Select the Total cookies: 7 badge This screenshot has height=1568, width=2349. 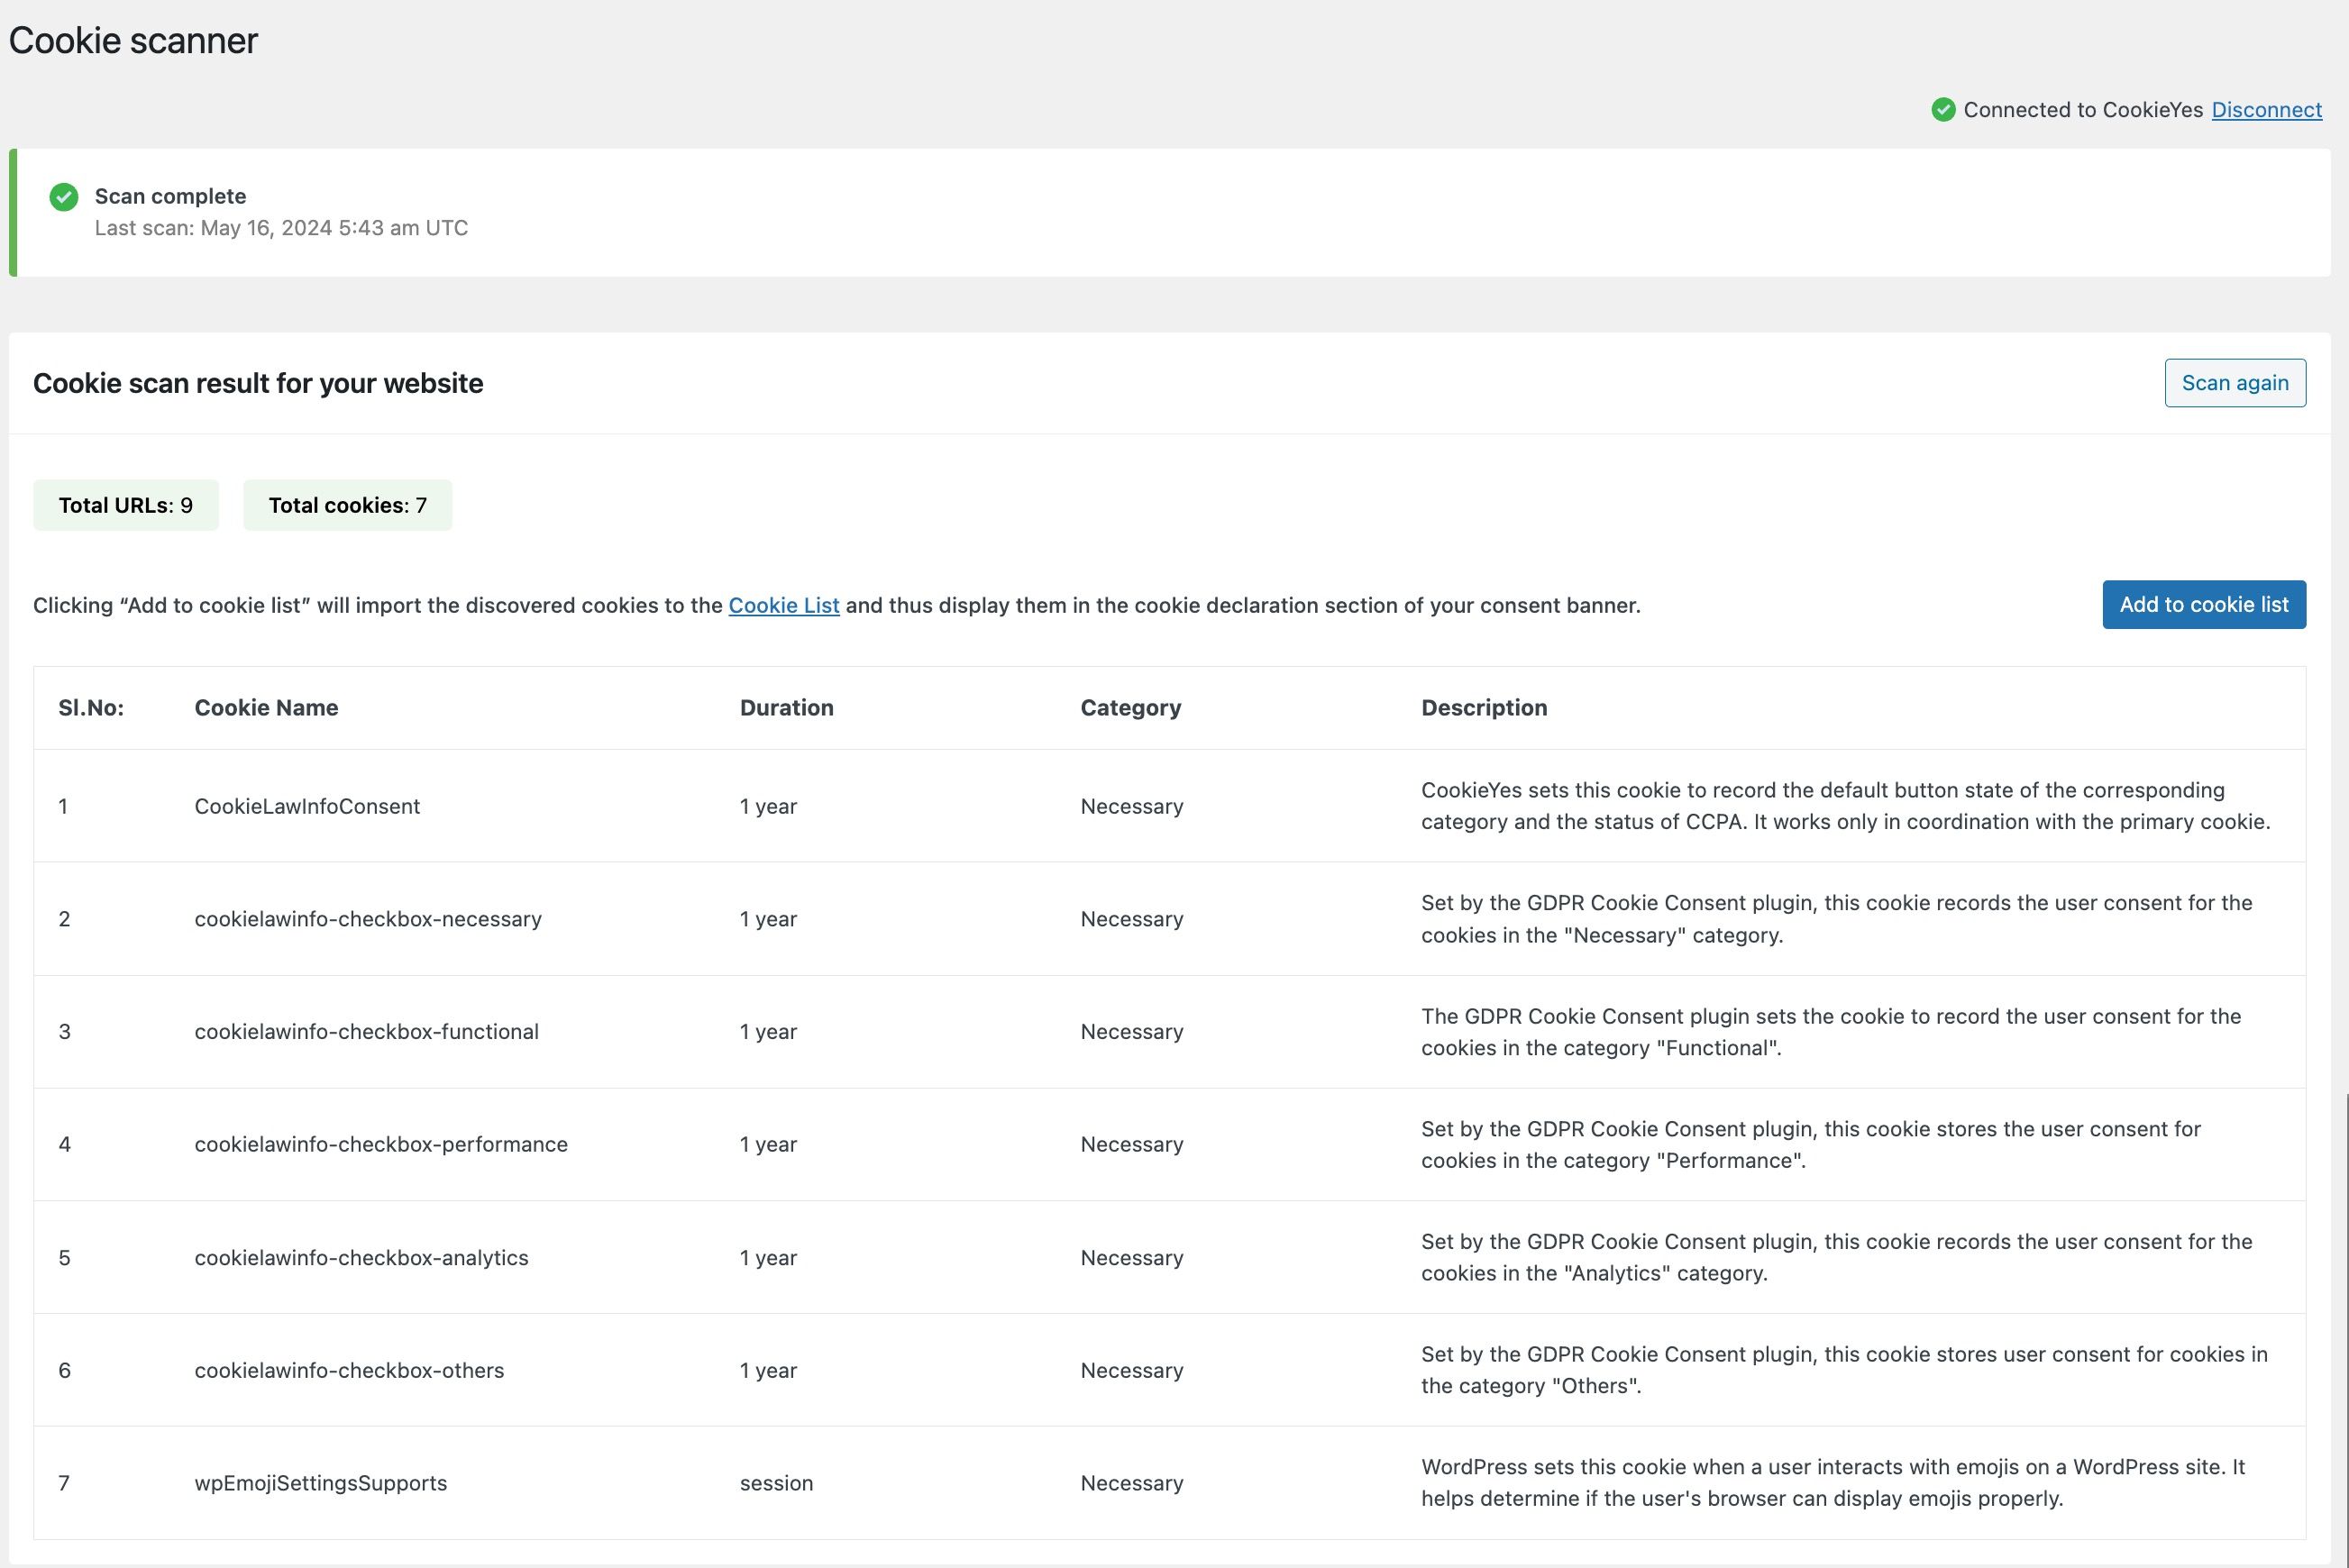click(348, 505)
